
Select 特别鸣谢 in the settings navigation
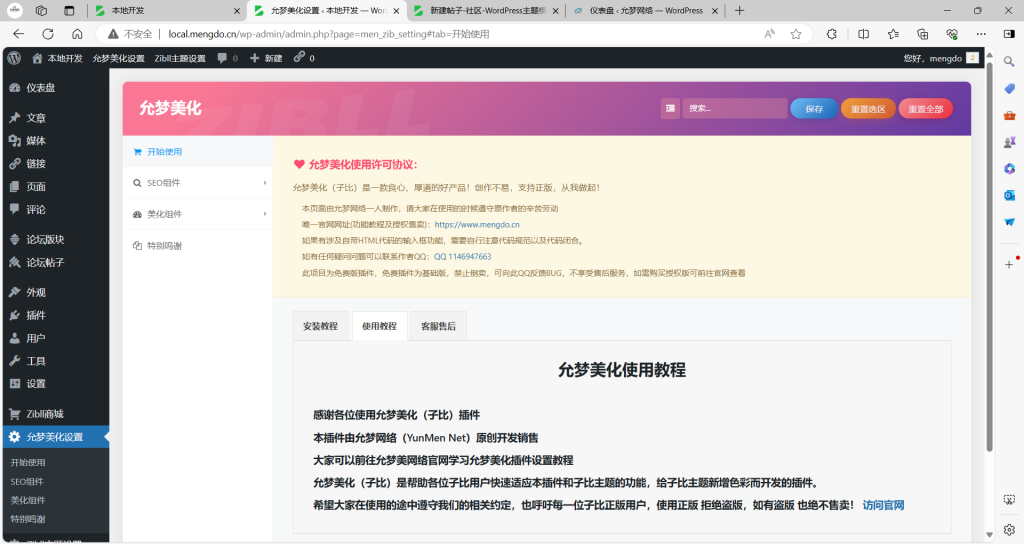(x=164, y=246)
